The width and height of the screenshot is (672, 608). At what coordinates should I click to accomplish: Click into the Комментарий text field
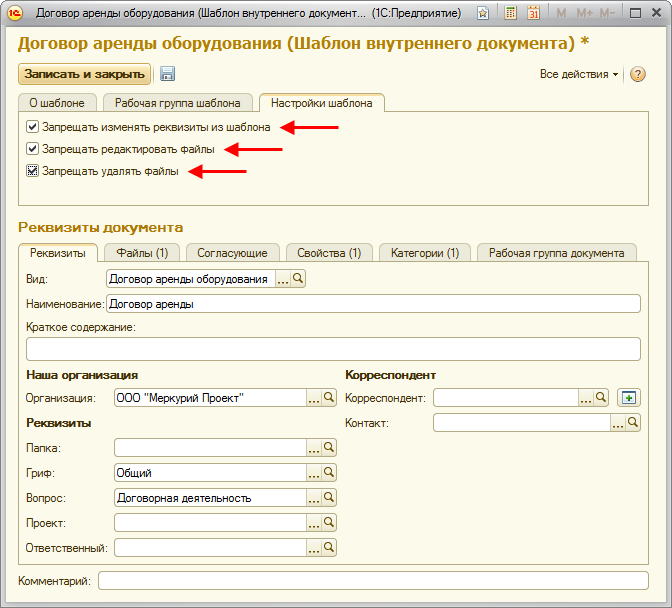[x=372, y=581]
